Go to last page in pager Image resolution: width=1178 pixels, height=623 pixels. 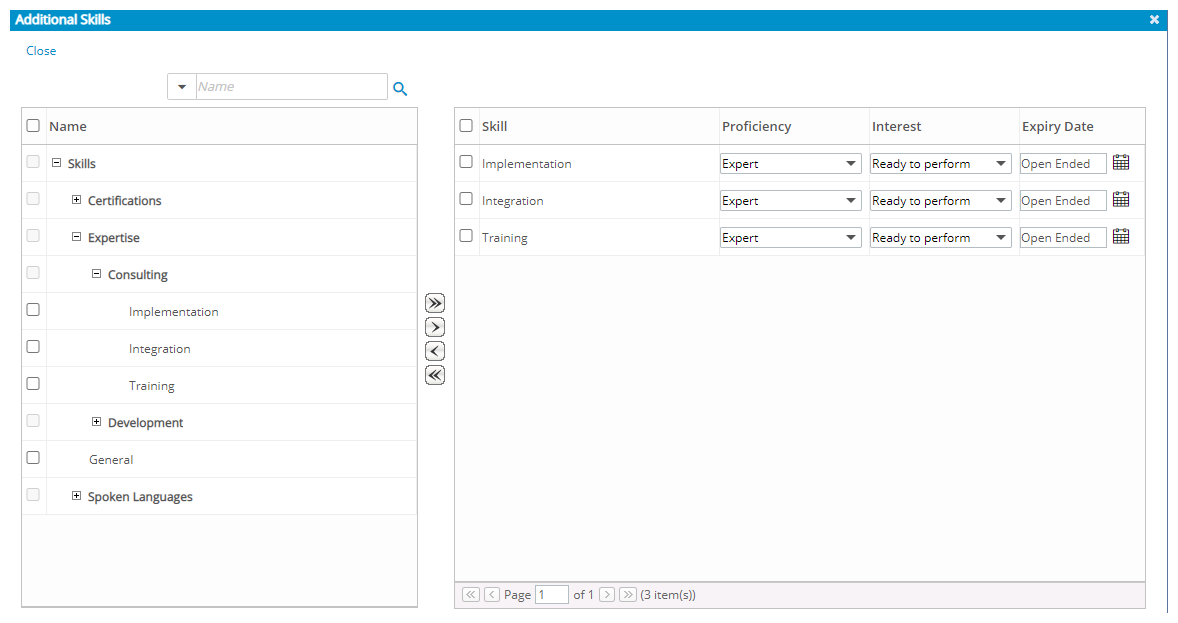(x=628, y=594)
